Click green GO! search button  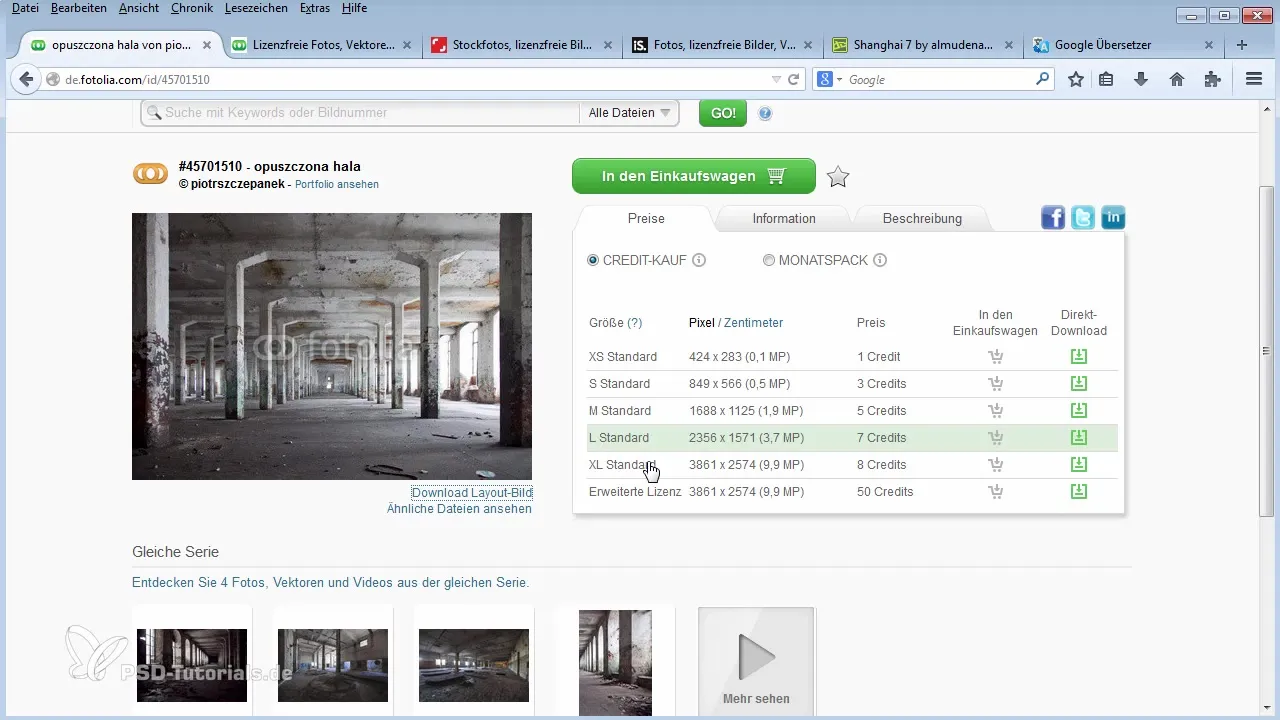[x=723, y=113]
